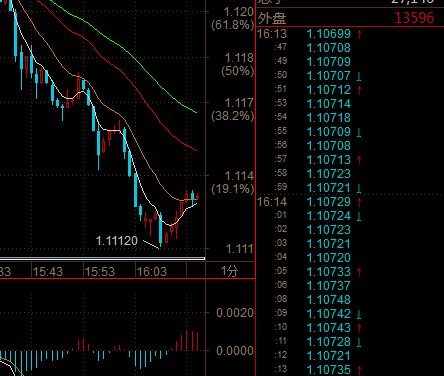Click the 1.114 (19.1%) price level
The image size is (444, 376).
coord(233,182)
